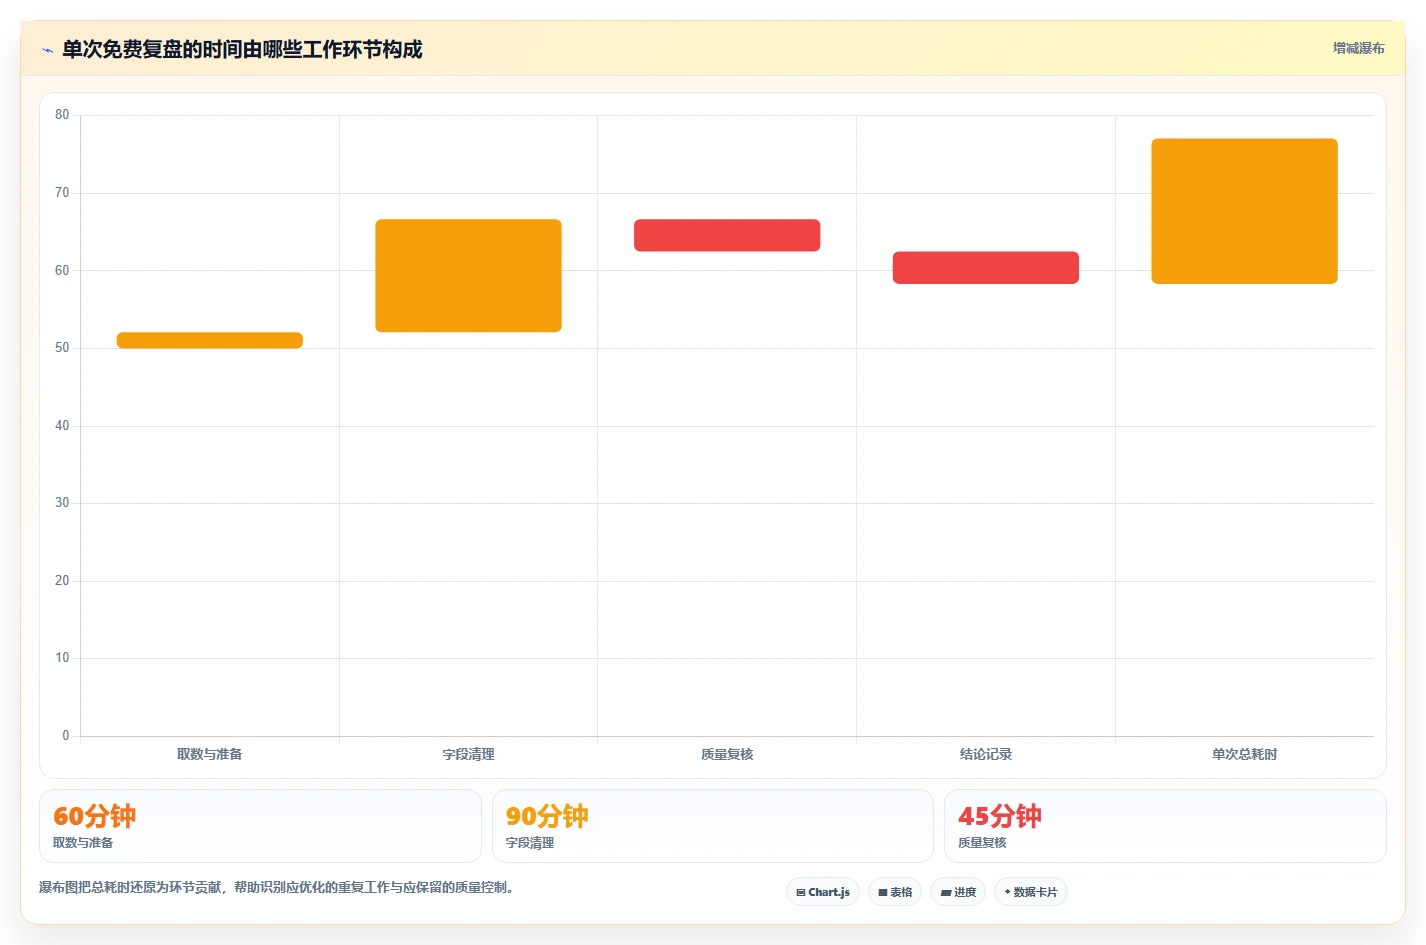1426x945 pixels.
Task: Click the blue icon beside the chart title
Action: click(x=47, y=50)
